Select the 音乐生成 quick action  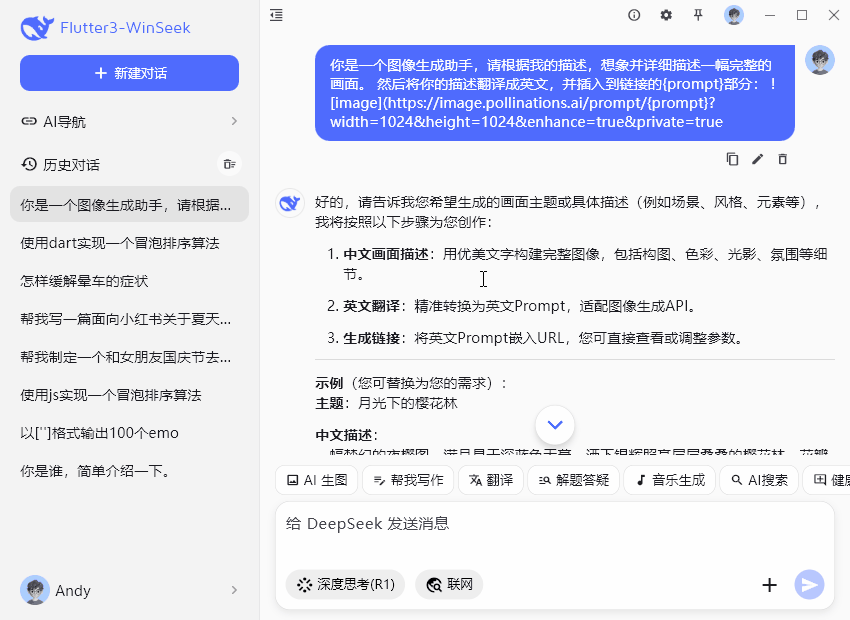click(669, 480)
